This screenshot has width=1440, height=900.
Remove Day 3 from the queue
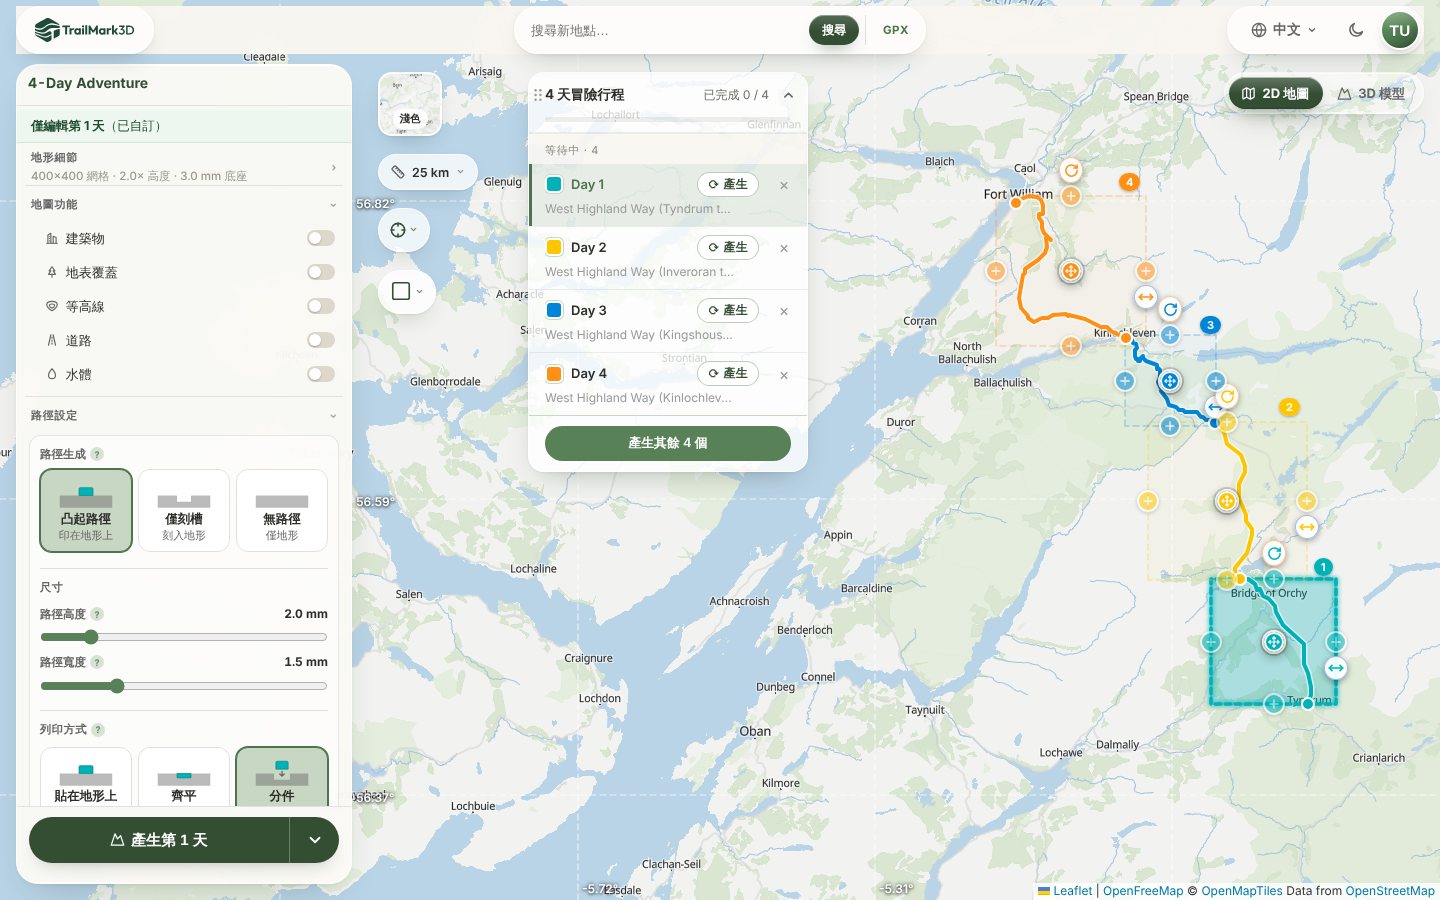click(784, 311)
